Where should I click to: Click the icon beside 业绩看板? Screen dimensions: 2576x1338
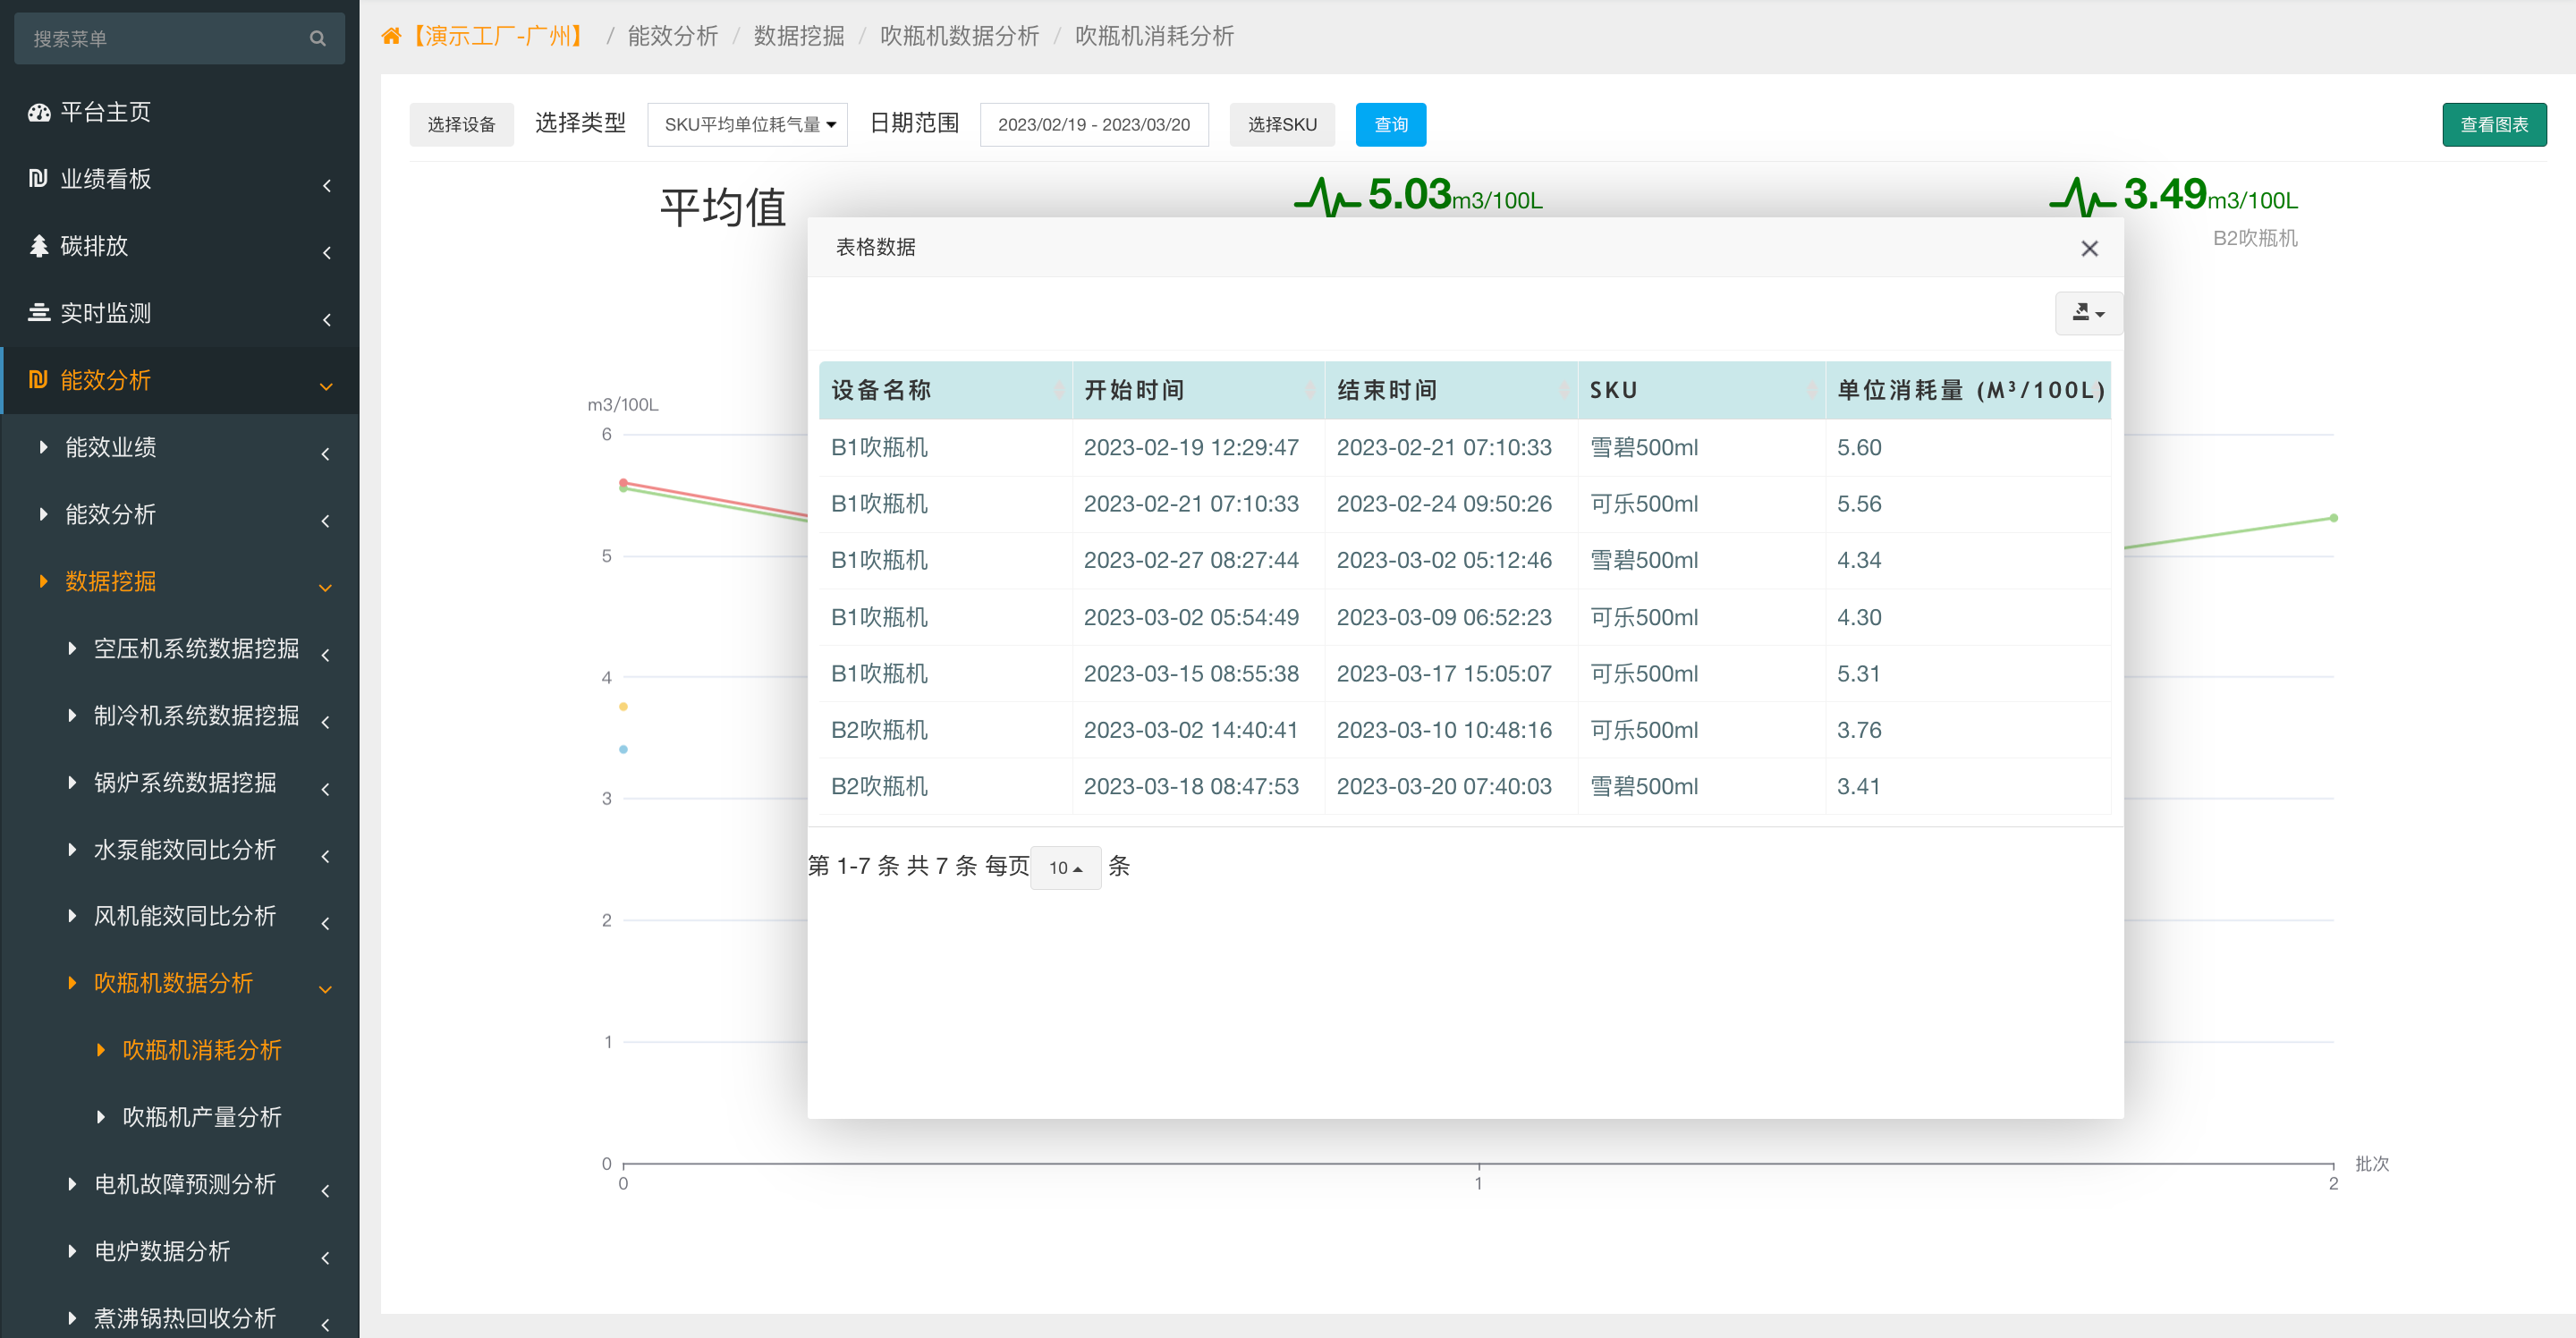pos(38,178)
